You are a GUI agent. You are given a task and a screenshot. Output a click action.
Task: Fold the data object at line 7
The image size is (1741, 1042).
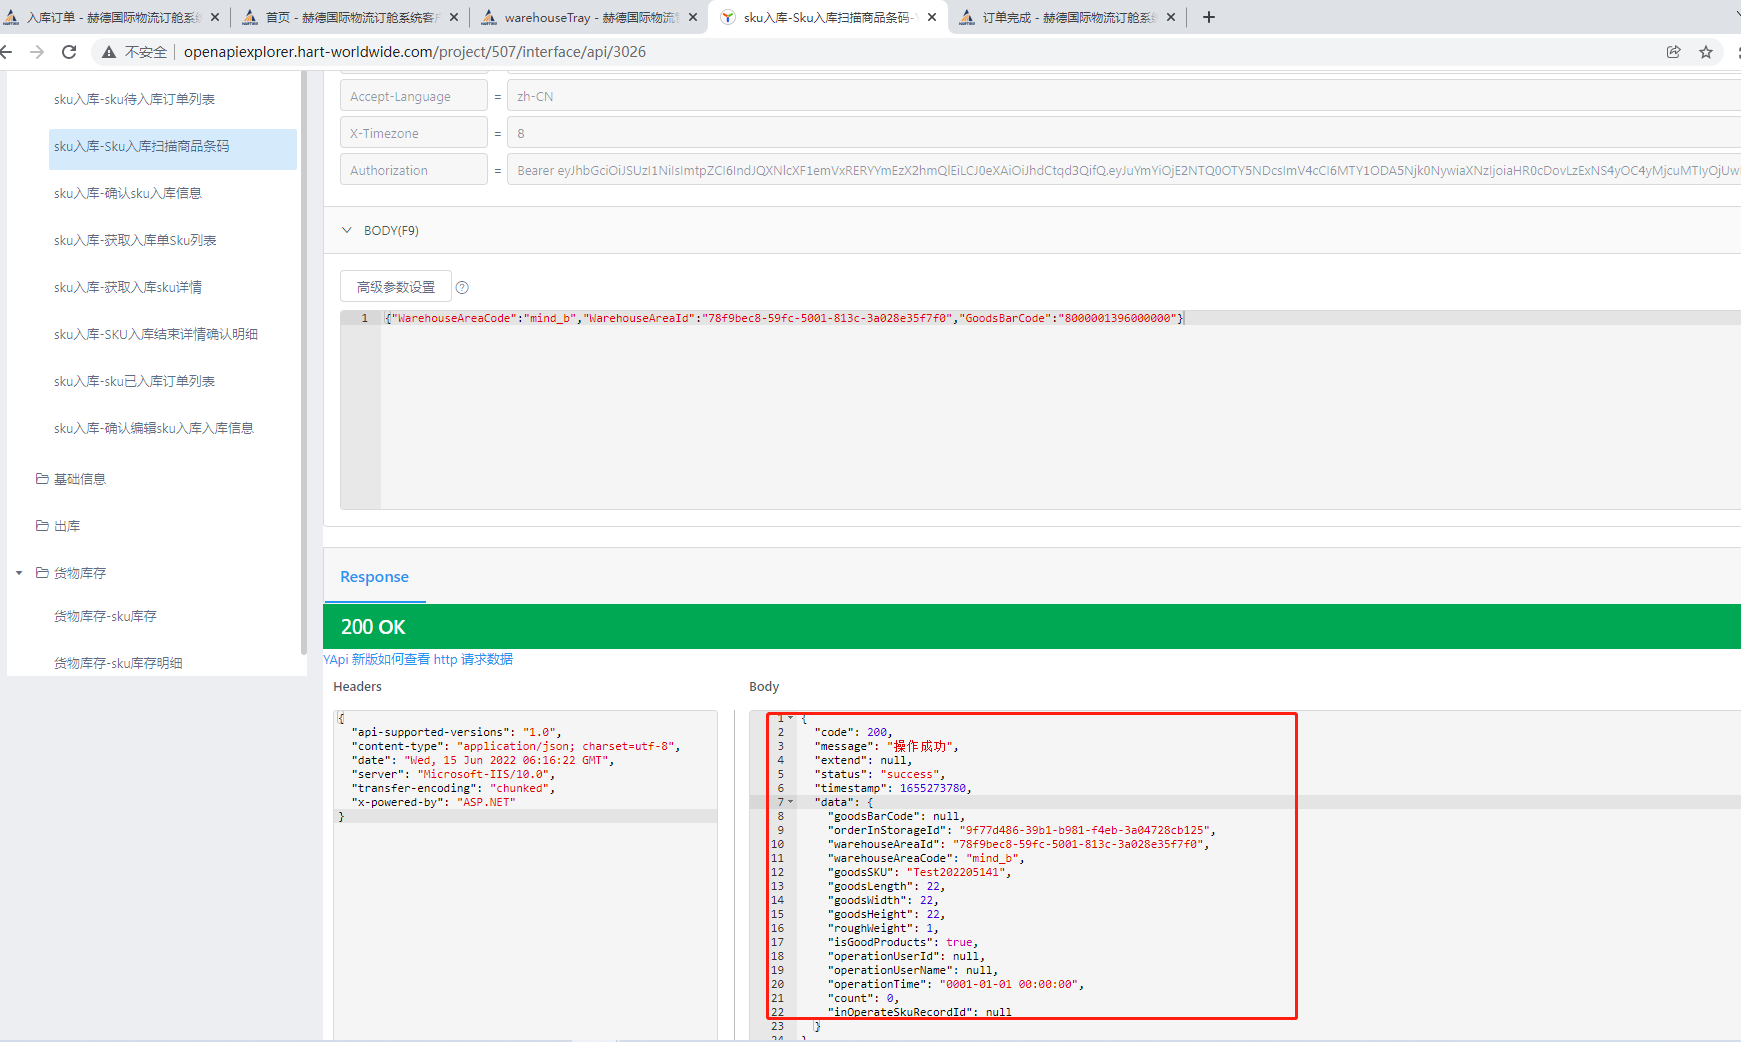point(791,802)
